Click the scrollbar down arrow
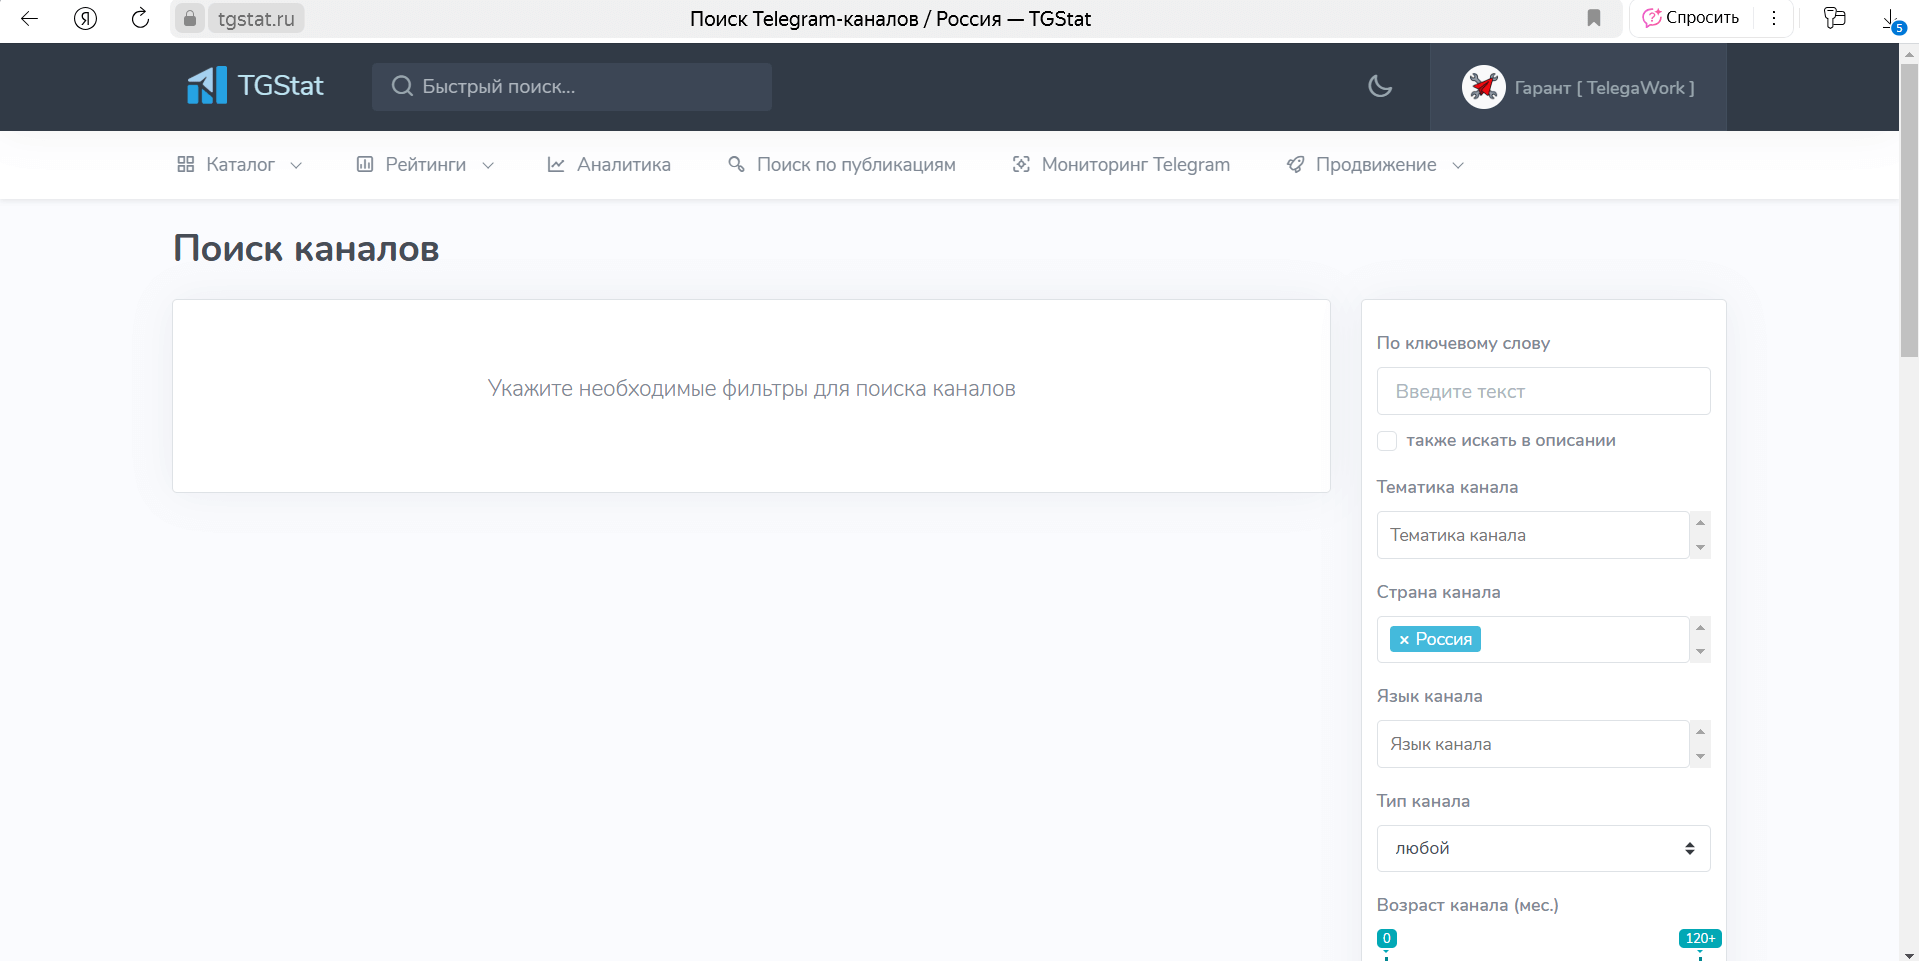 pyautogui.click(x=1909, y=954)
